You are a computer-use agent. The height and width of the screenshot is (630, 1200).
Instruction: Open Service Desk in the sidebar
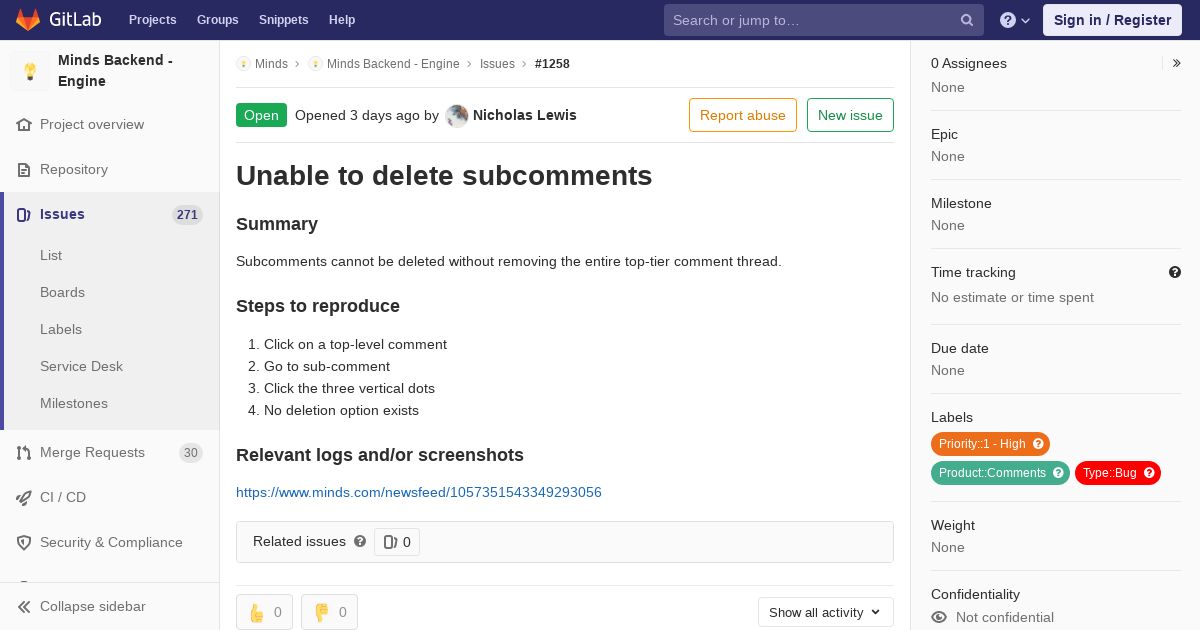tap(81, 366)
